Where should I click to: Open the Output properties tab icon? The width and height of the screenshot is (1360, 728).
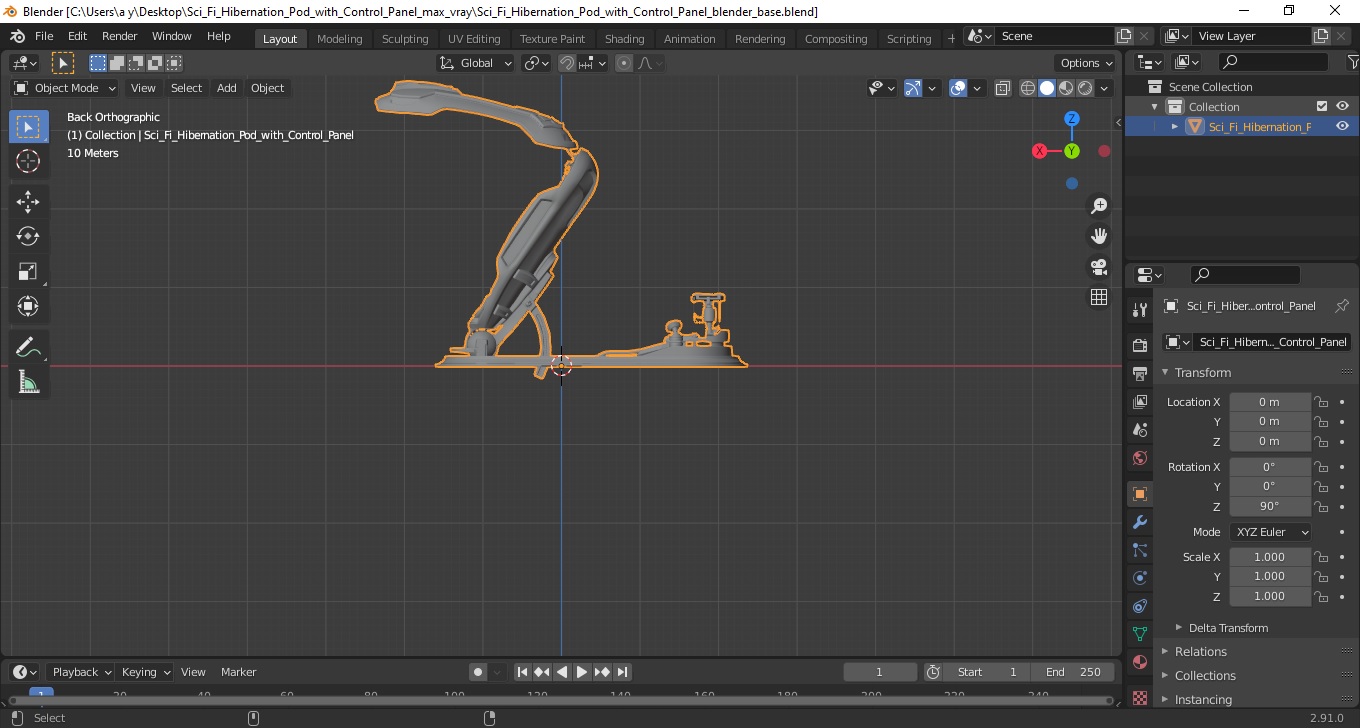pos(1139,374)
